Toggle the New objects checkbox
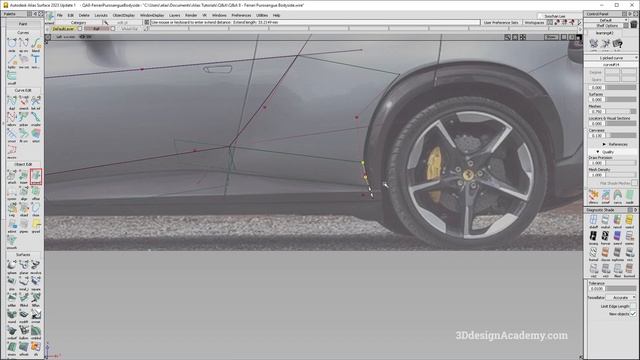Viewport: 640px width, 360px height. pos(633,314)
